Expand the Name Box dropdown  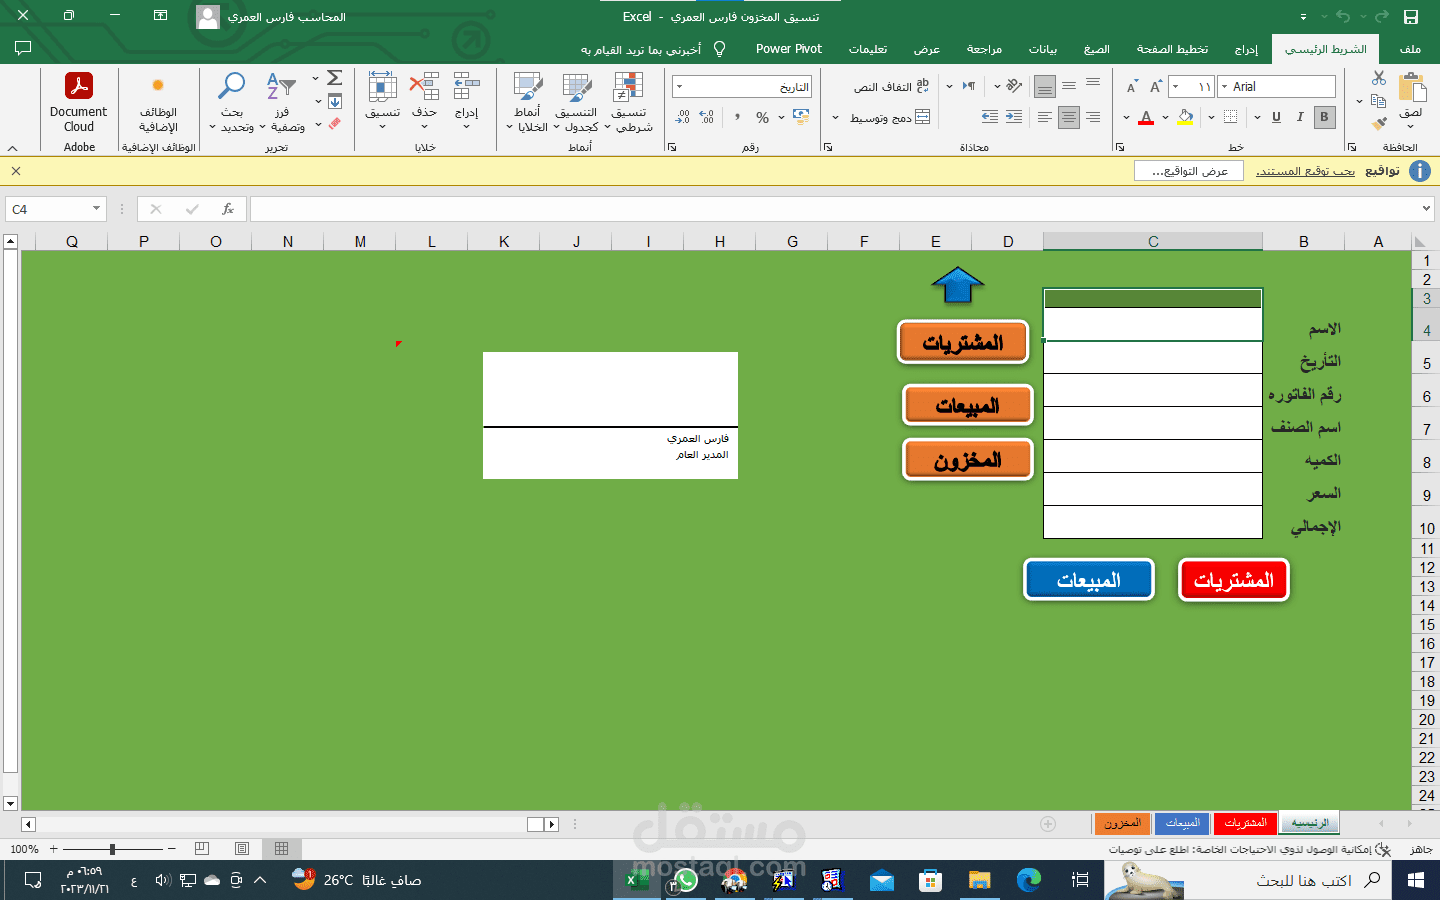pos(96,209)
